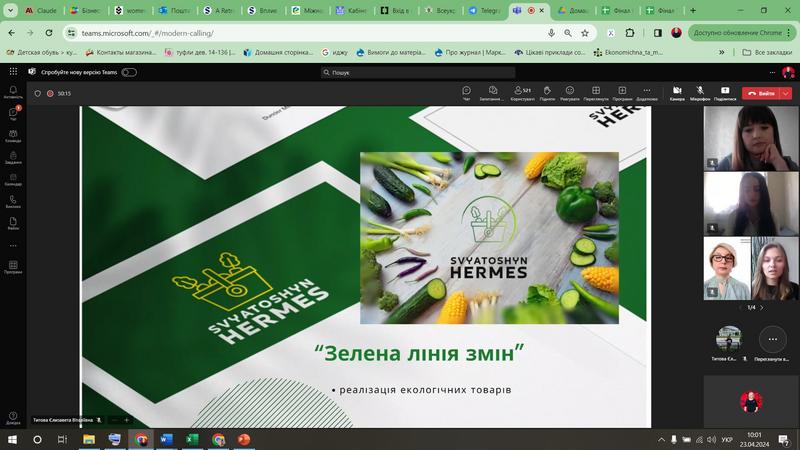Switch to the Claude browser tab
The width and height of the screenshot is (800, 450).
[41, 10]
